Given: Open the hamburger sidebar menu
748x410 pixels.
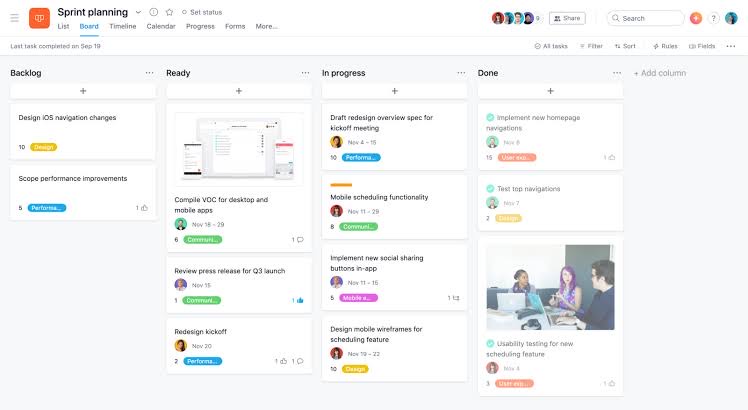Looking at the screenshot, I should tap(14, 18).
